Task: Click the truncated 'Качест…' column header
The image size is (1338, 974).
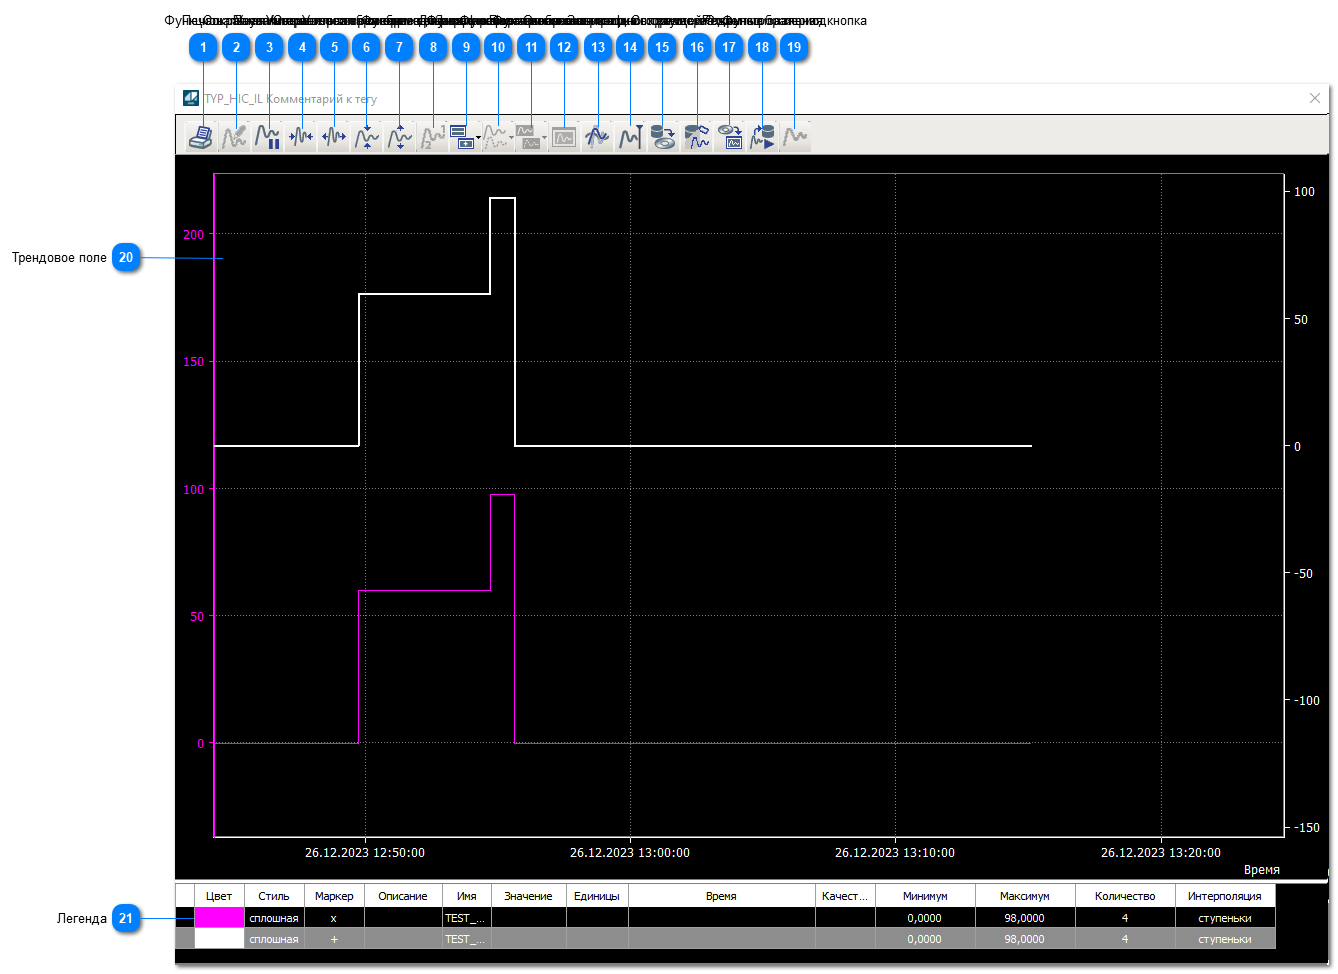Action: pyautogui.click(x=845, y=896)
